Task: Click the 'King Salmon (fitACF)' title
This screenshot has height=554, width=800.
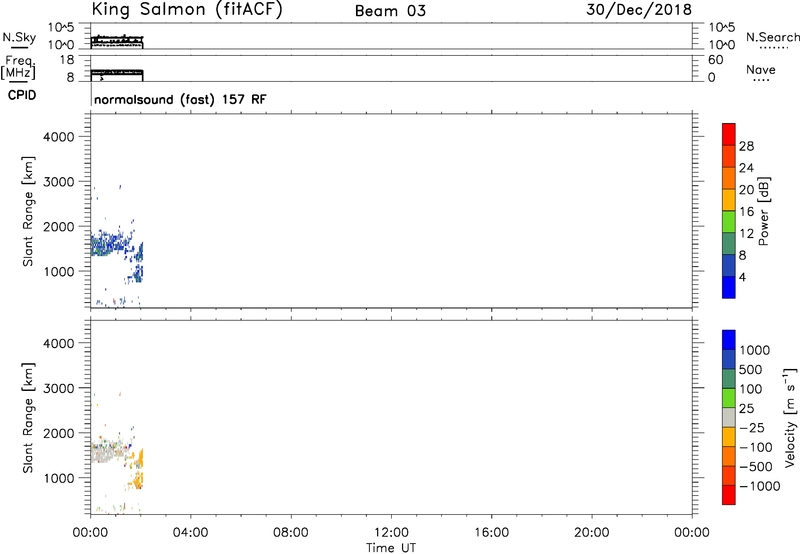Action: point(187,10)
